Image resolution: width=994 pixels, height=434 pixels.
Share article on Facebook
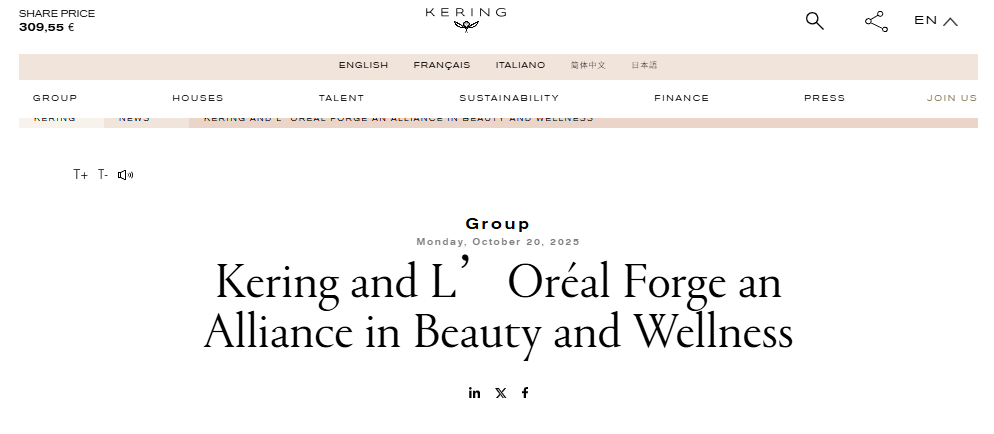click(x=525, y=393)
